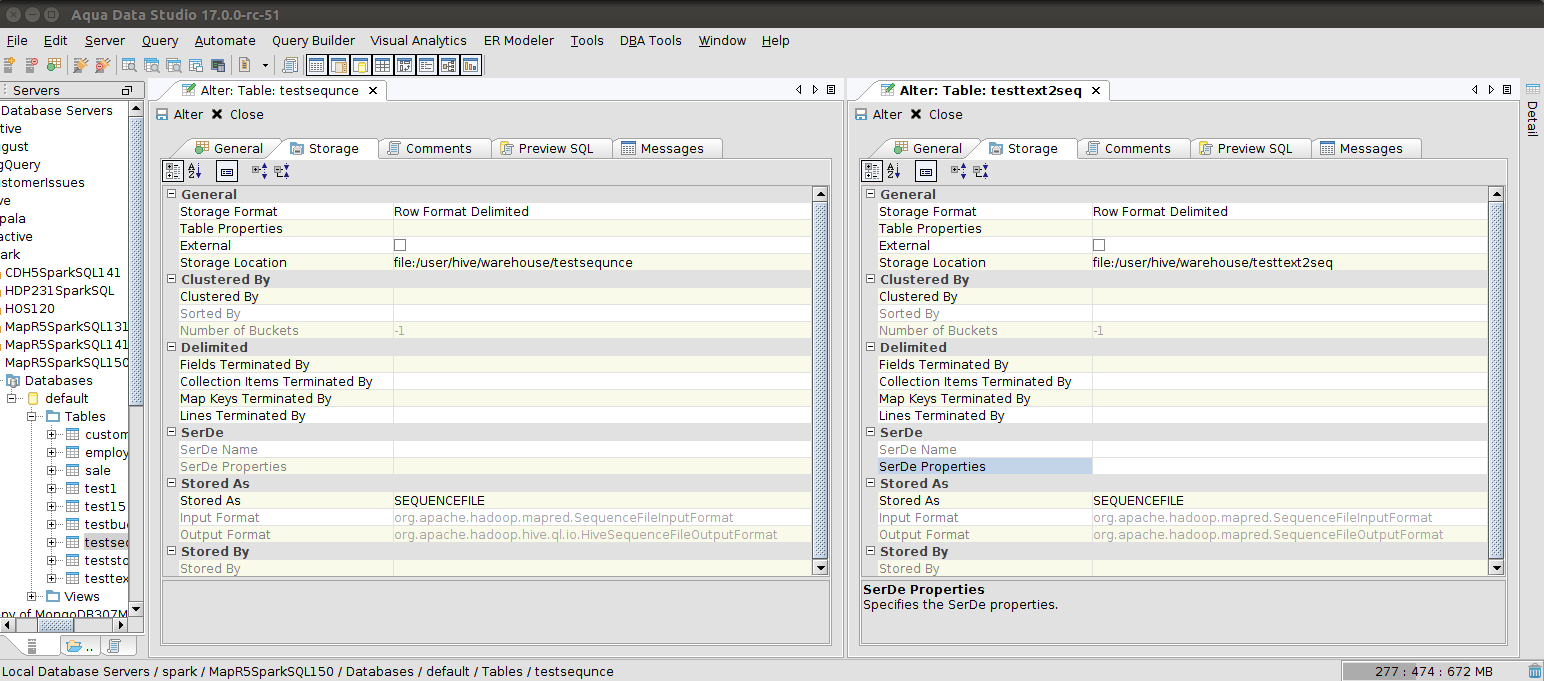Expand the sale table node

52,470
